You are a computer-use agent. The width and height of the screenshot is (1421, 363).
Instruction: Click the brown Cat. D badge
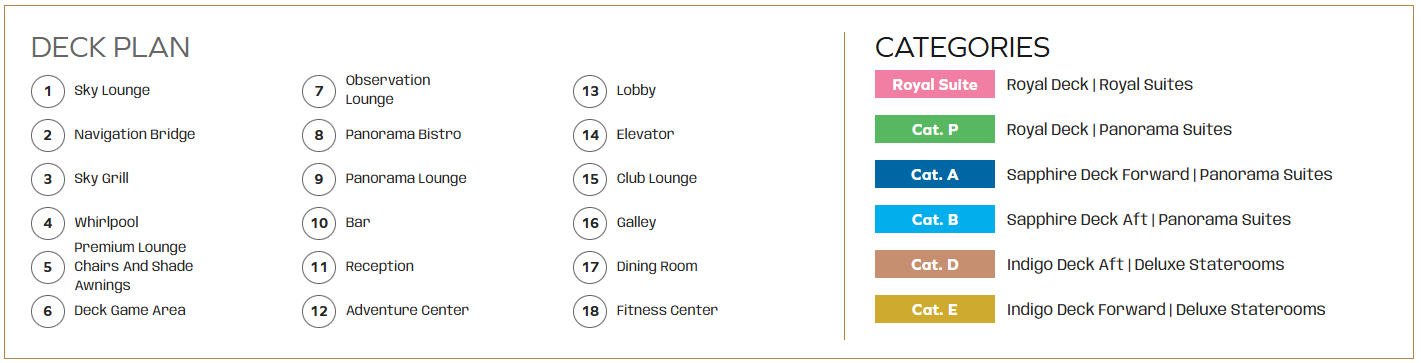(935, 264)
